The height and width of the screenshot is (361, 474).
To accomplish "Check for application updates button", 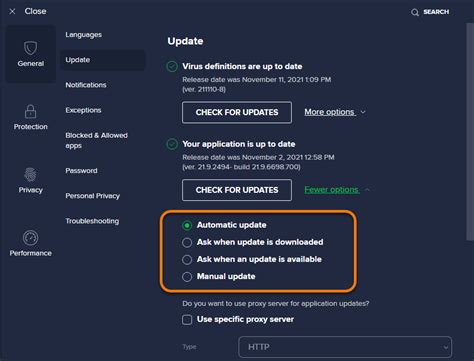I will pos(237,190).
